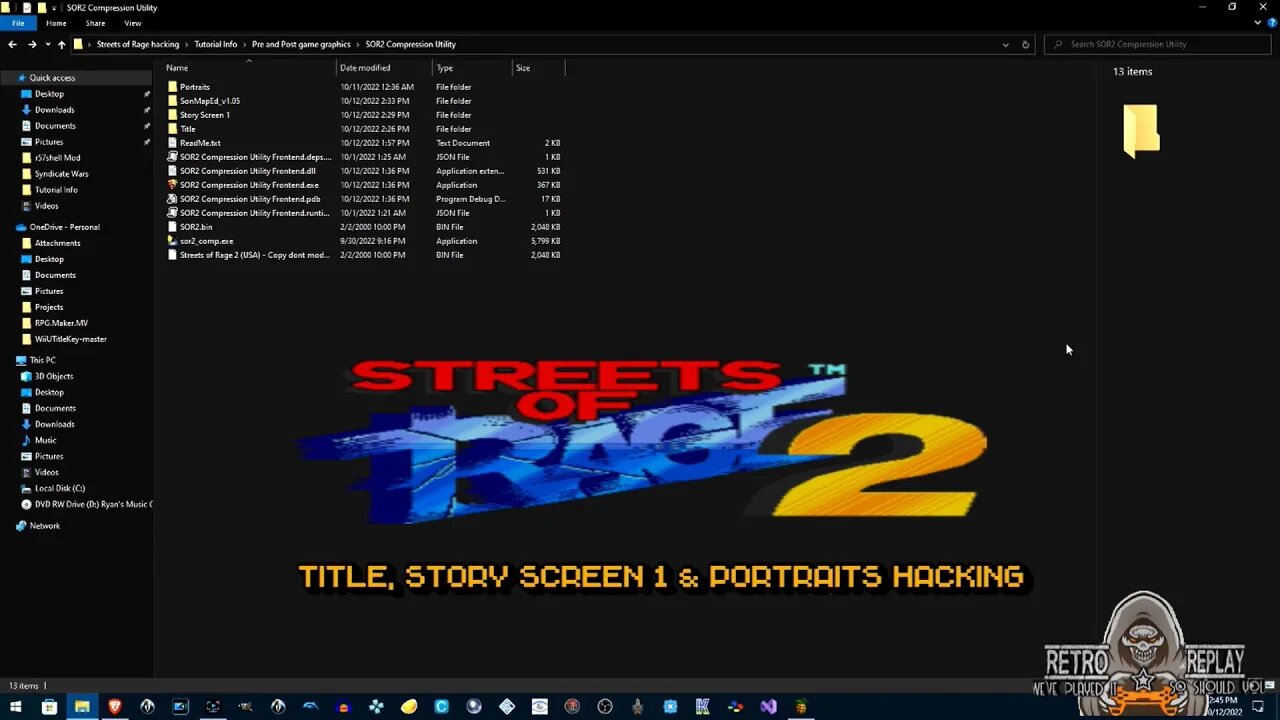
Task: Open Brave browser from the taskbar
Action: [x=114, y=706]
